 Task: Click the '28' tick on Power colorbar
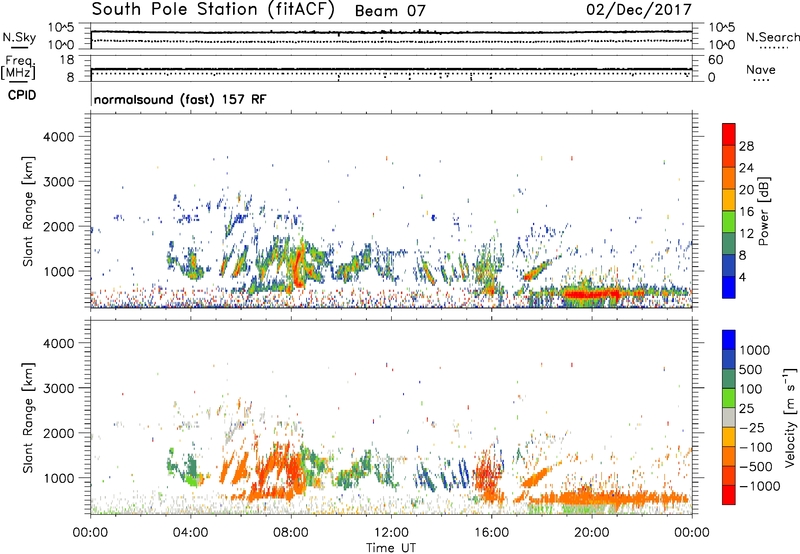[746, 146]
